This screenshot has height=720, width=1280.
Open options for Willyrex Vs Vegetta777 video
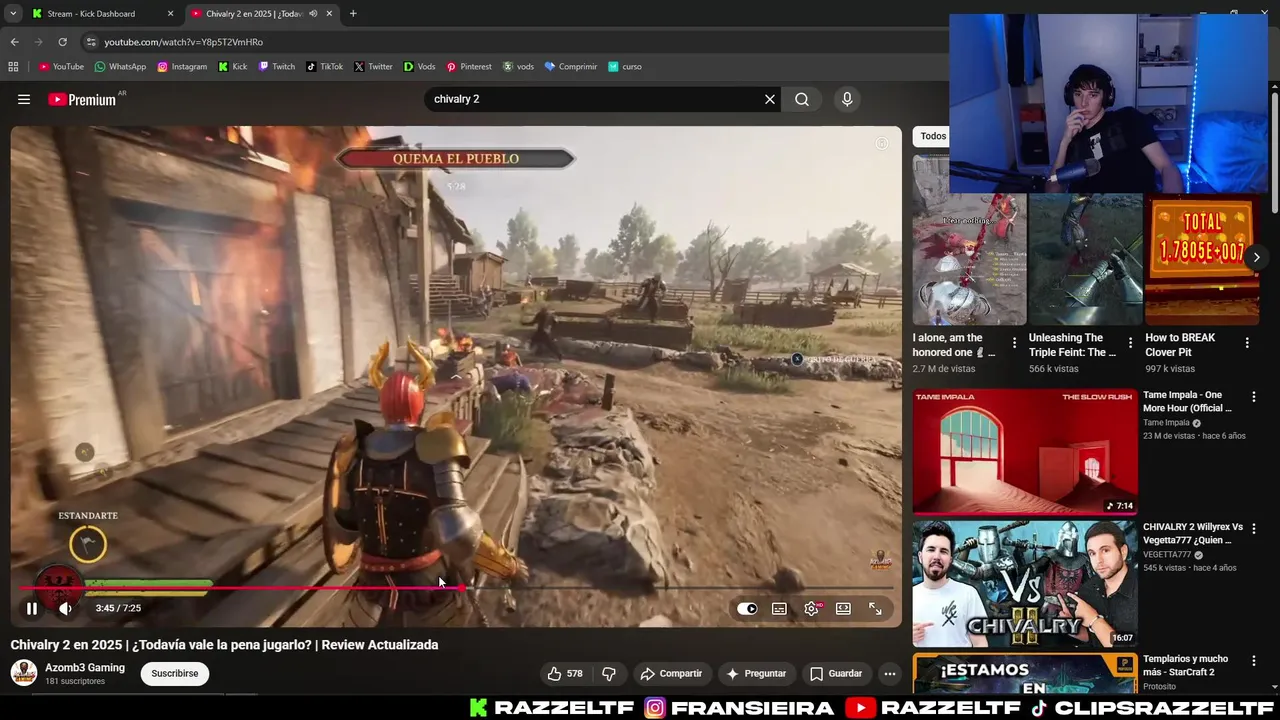1254,528
